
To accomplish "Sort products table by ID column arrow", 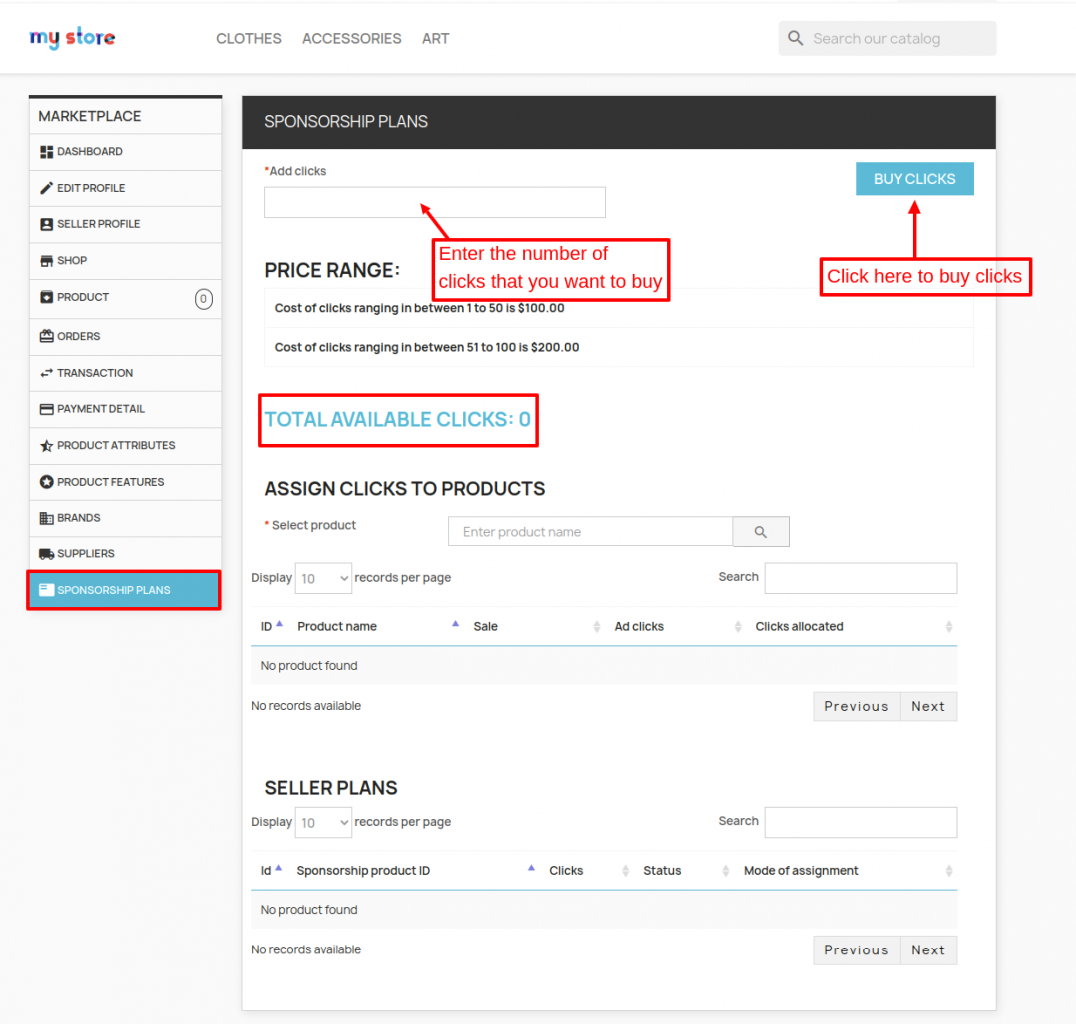I will pyautogui.click(x=279, y=624).
